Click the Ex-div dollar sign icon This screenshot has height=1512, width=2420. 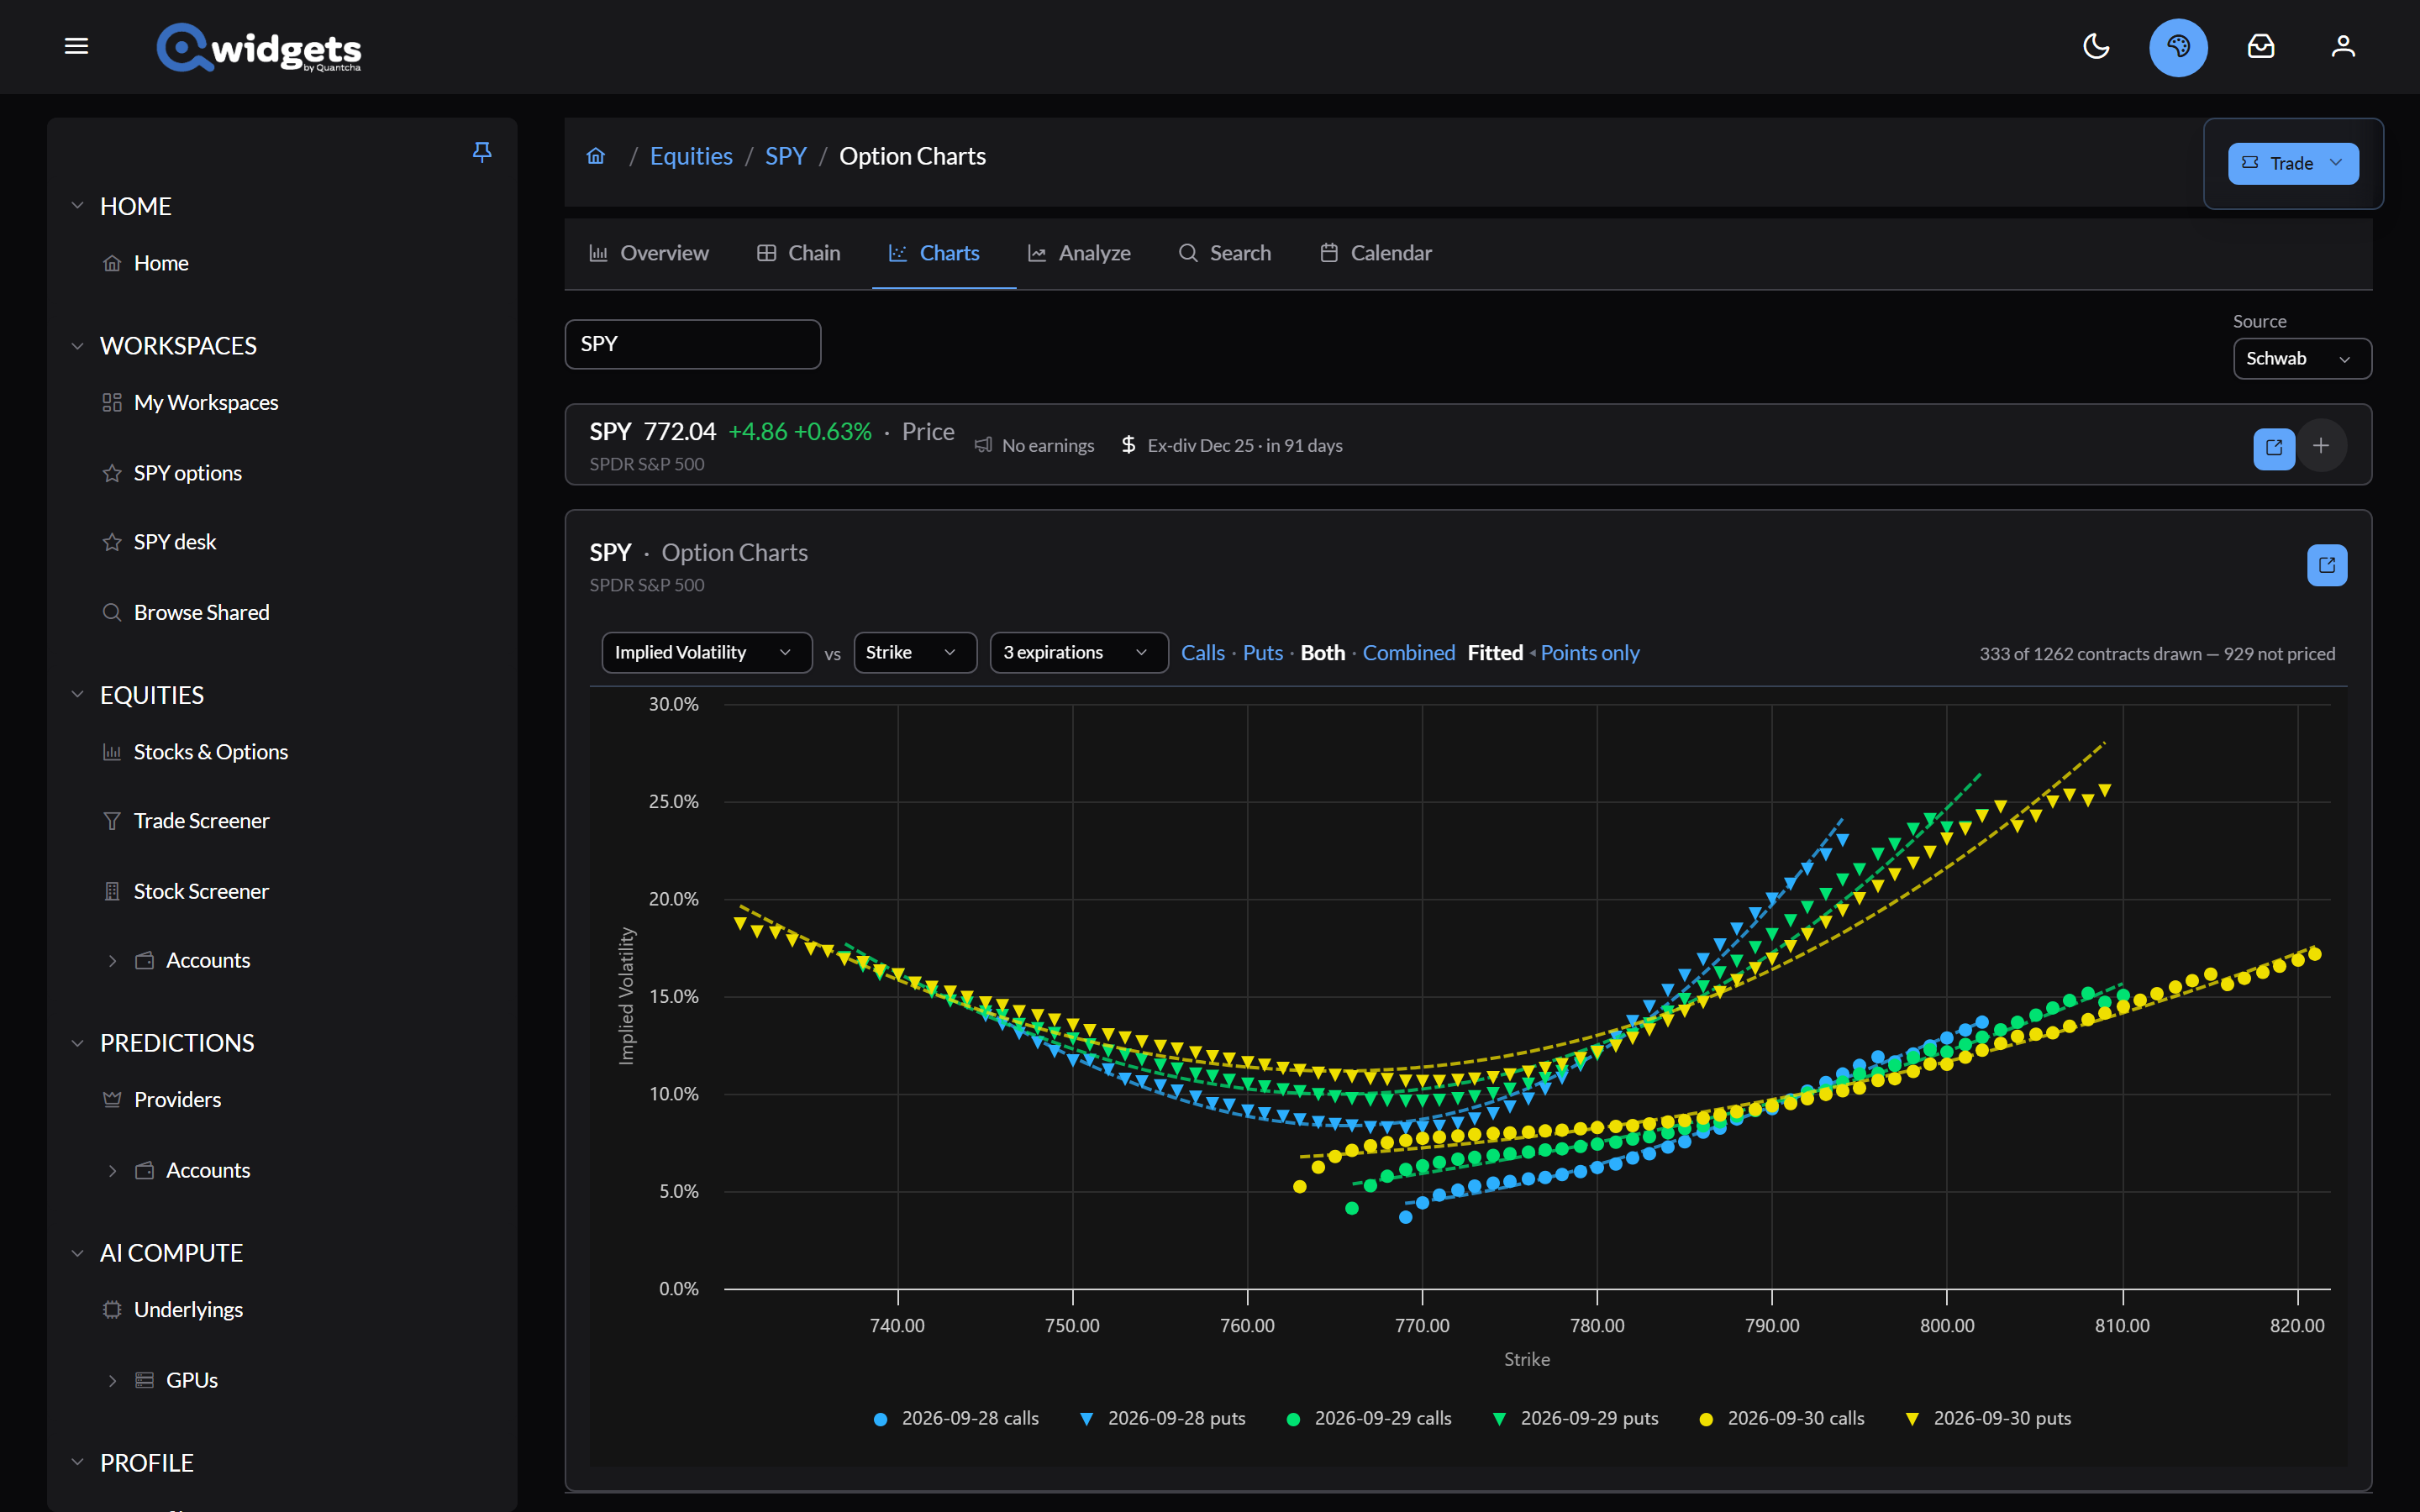(1128, 445)
